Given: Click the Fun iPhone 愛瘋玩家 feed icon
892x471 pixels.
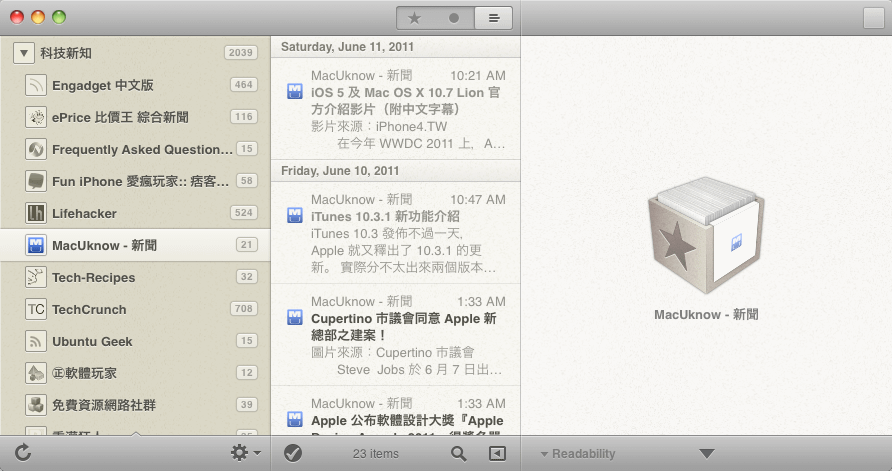Looking at the screenshot, I should (36, 181).
